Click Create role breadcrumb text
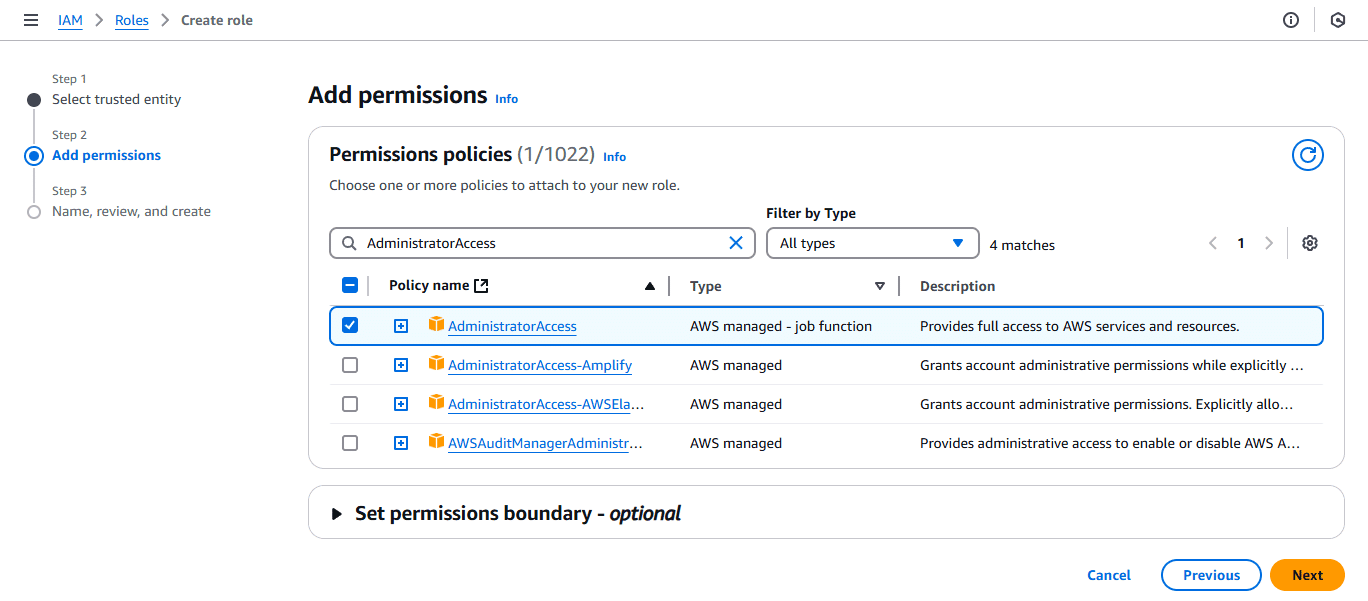 click(x=217, y=20)
